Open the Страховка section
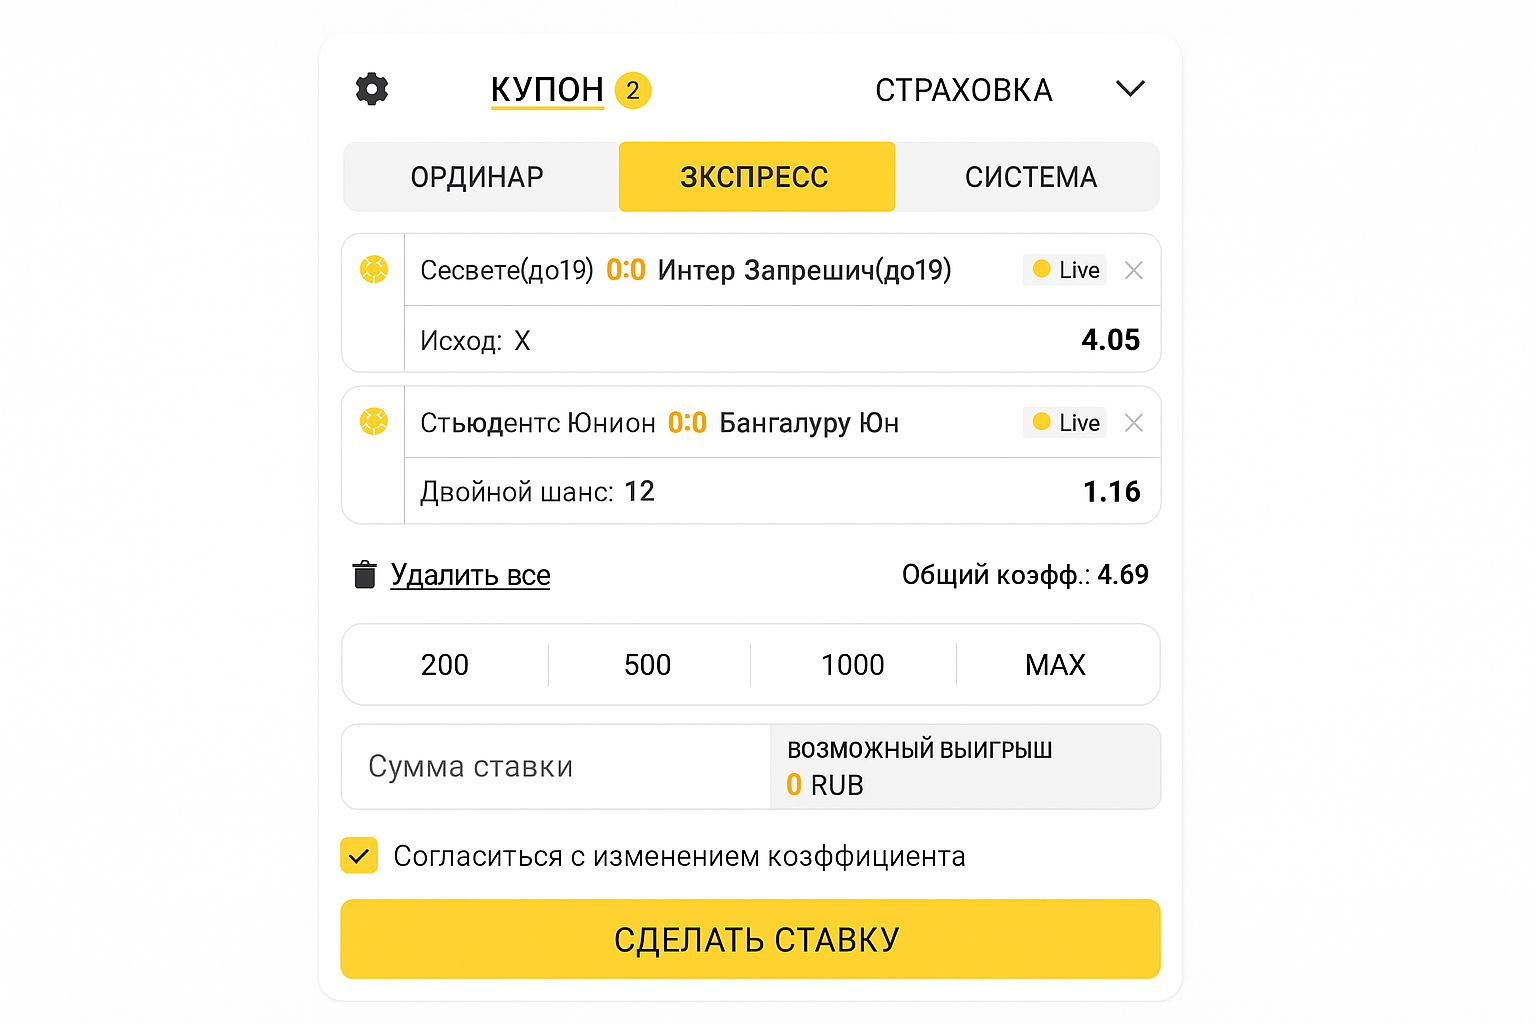This screenshot has height=1024, width=1536. [x=963, y=90]
